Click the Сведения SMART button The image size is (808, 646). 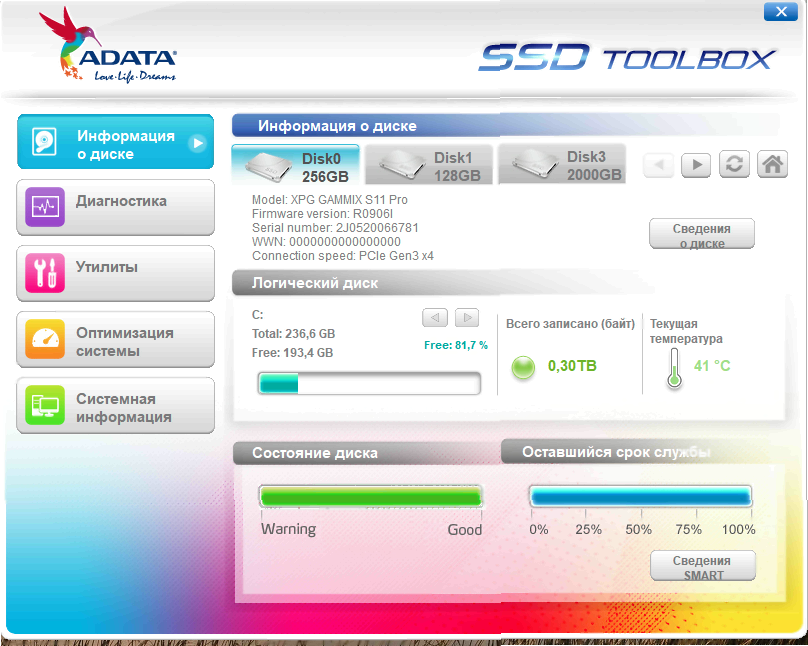703,566
